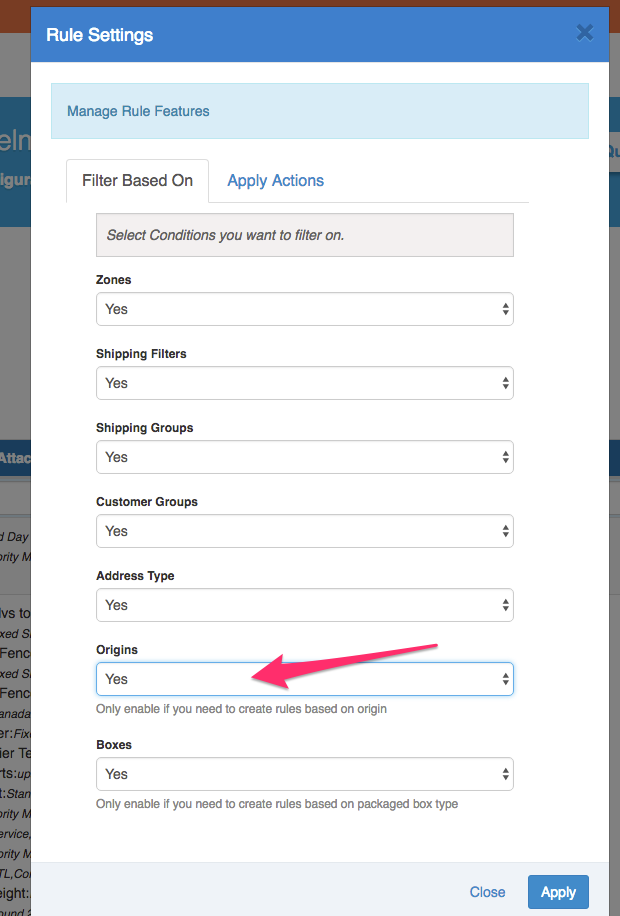Click the Address Type dropdown arrow icon

point(506,606)
